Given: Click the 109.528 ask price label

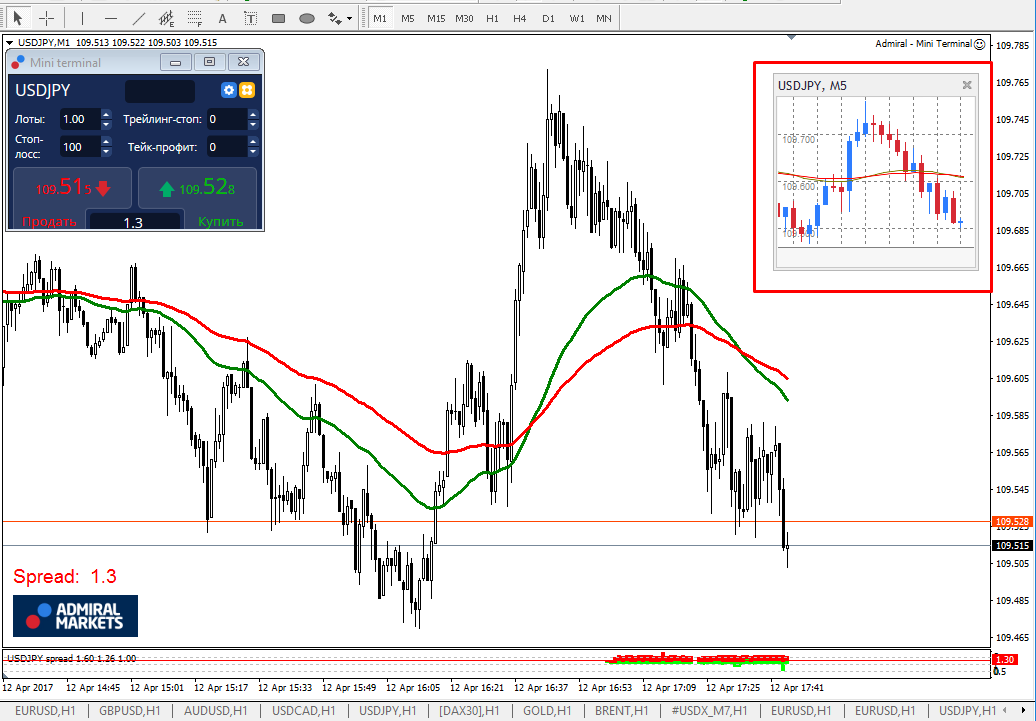Looking at the screenshot, I should (x=1012, y=522).
